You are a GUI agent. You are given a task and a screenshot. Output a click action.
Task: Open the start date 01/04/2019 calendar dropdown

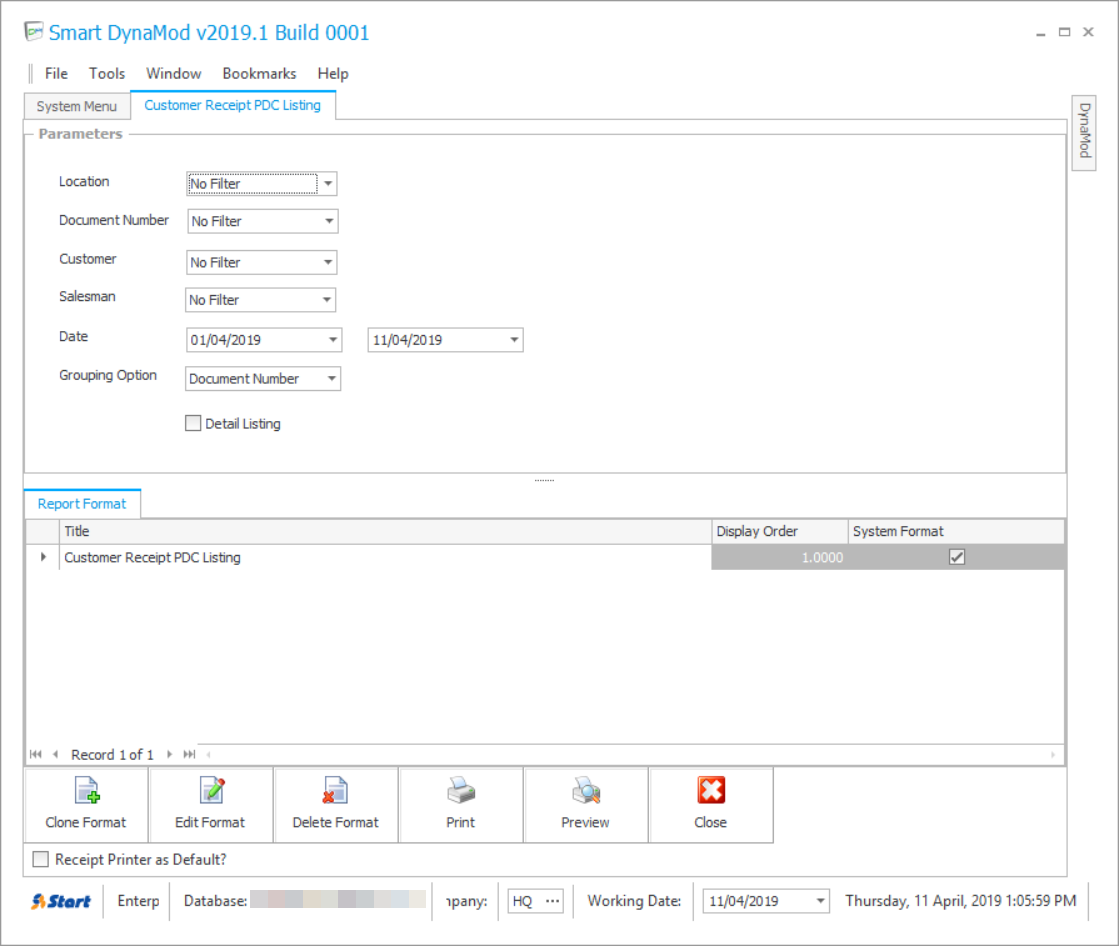tap(333, 340)
